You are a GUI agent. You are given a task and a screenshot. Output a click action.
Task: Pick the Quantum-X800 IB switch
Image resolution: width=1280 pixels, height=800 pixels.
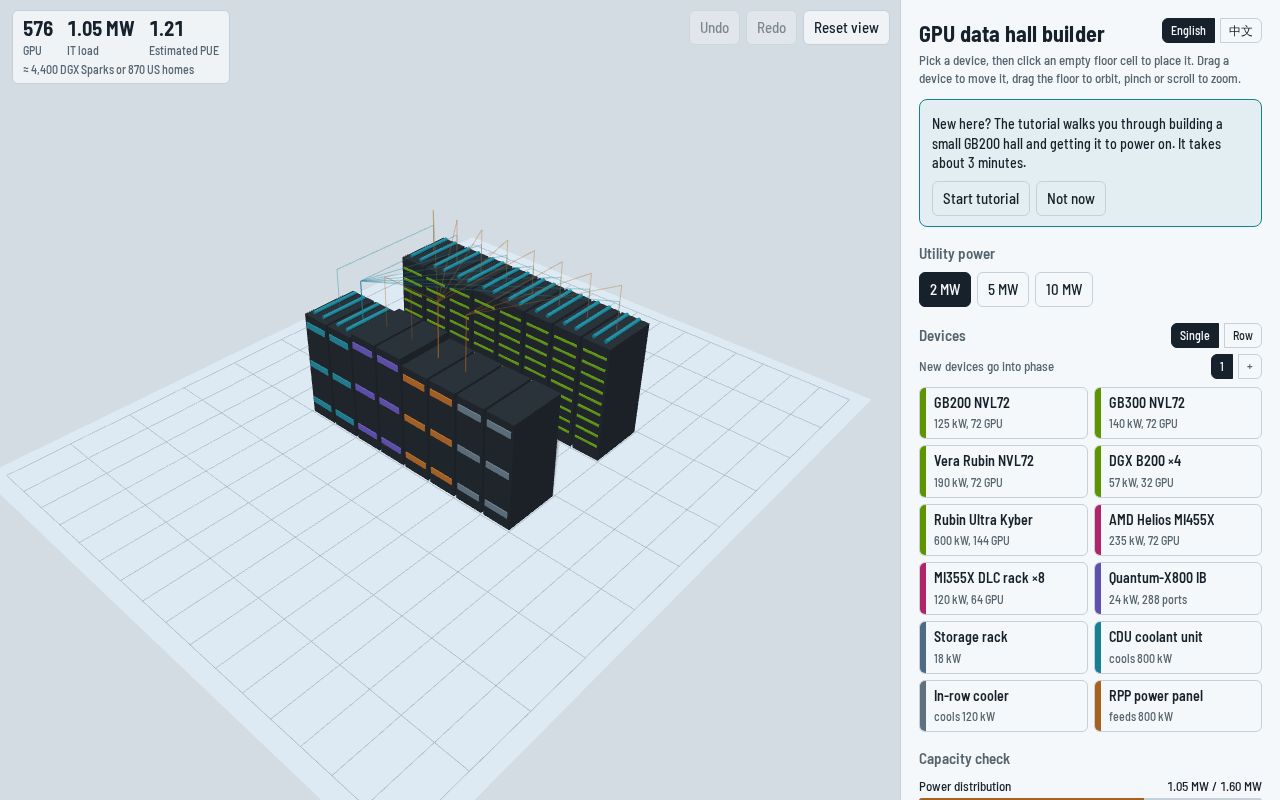[x=1178, y=588]
